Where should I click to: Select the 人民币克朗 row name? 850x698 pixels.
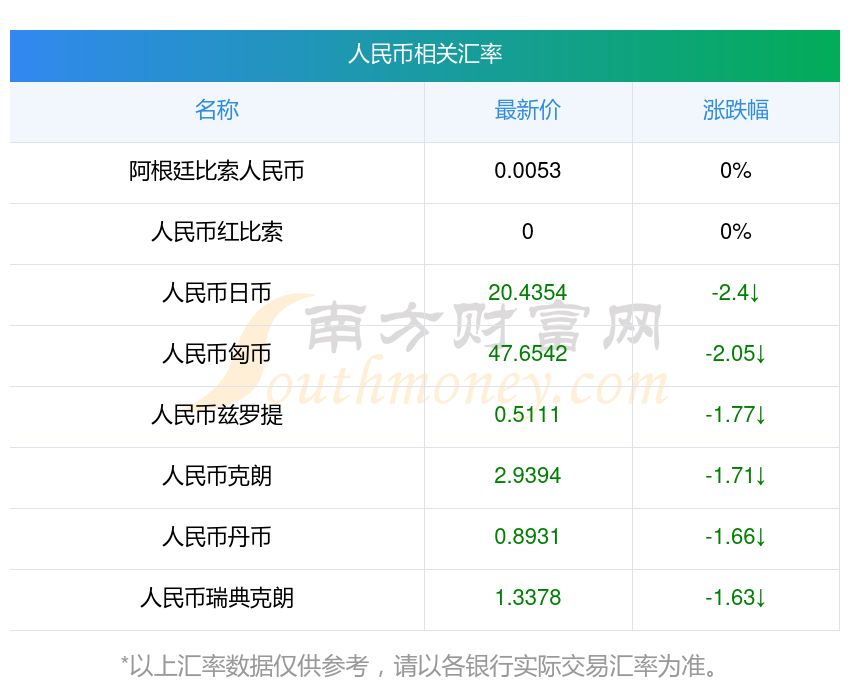[x=217, y=476]
